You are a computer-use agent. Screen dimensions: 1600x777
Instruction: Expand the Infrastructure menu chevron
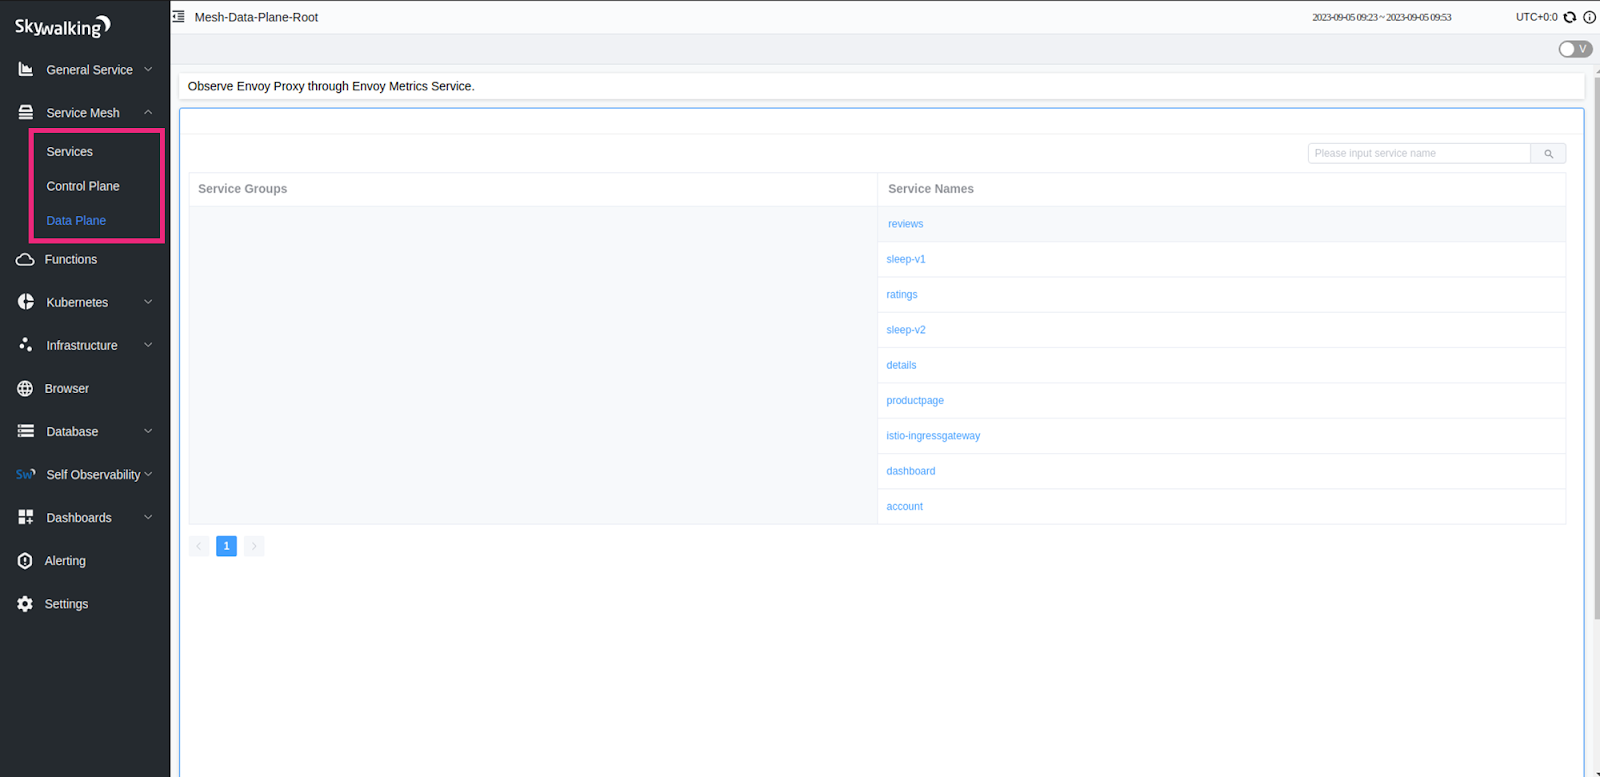tap(148, 345)
